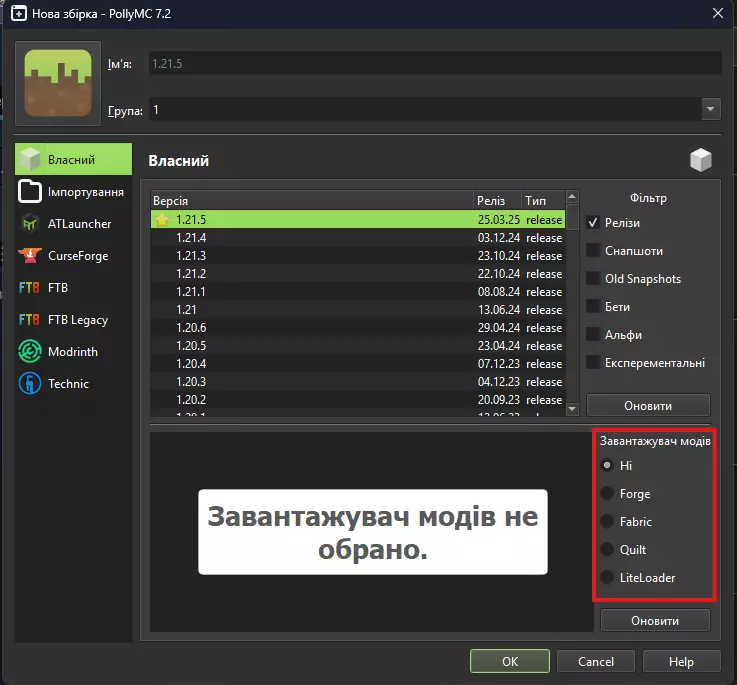
Task: Click Оновити under the version filter
Action: click(648, 405)
